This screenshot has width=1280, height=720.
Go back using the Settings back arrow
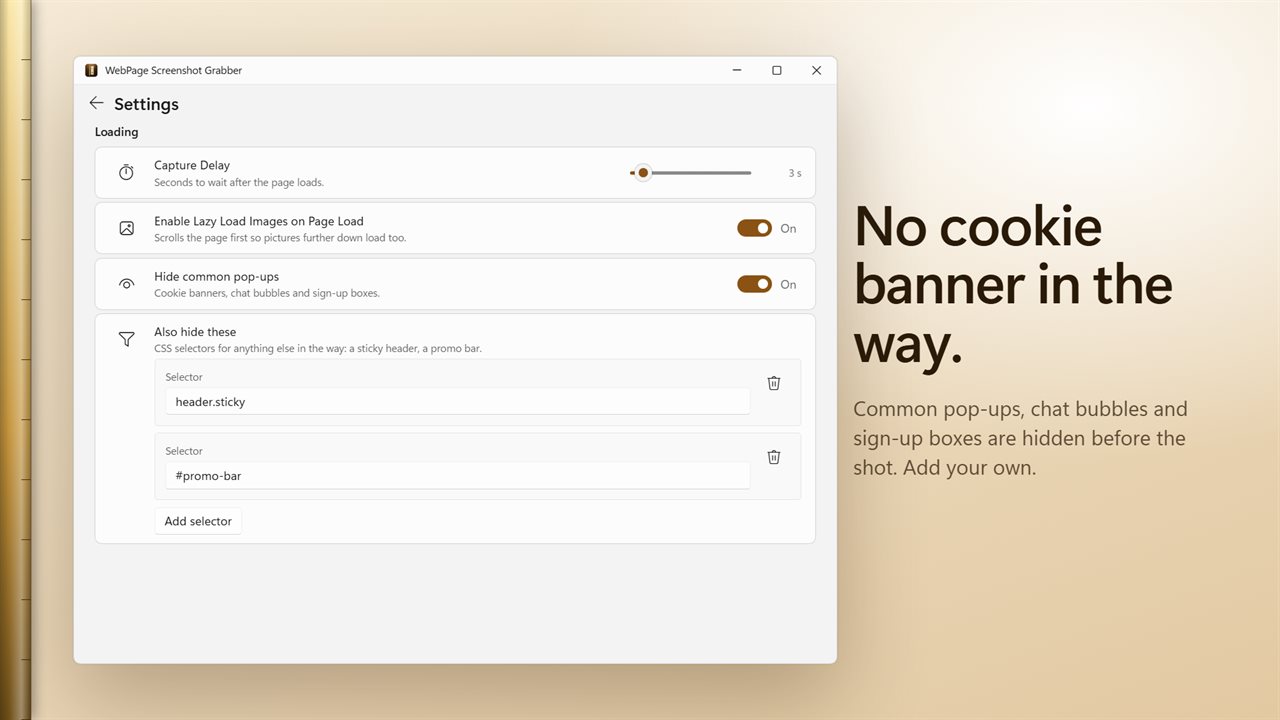[96, 103]
